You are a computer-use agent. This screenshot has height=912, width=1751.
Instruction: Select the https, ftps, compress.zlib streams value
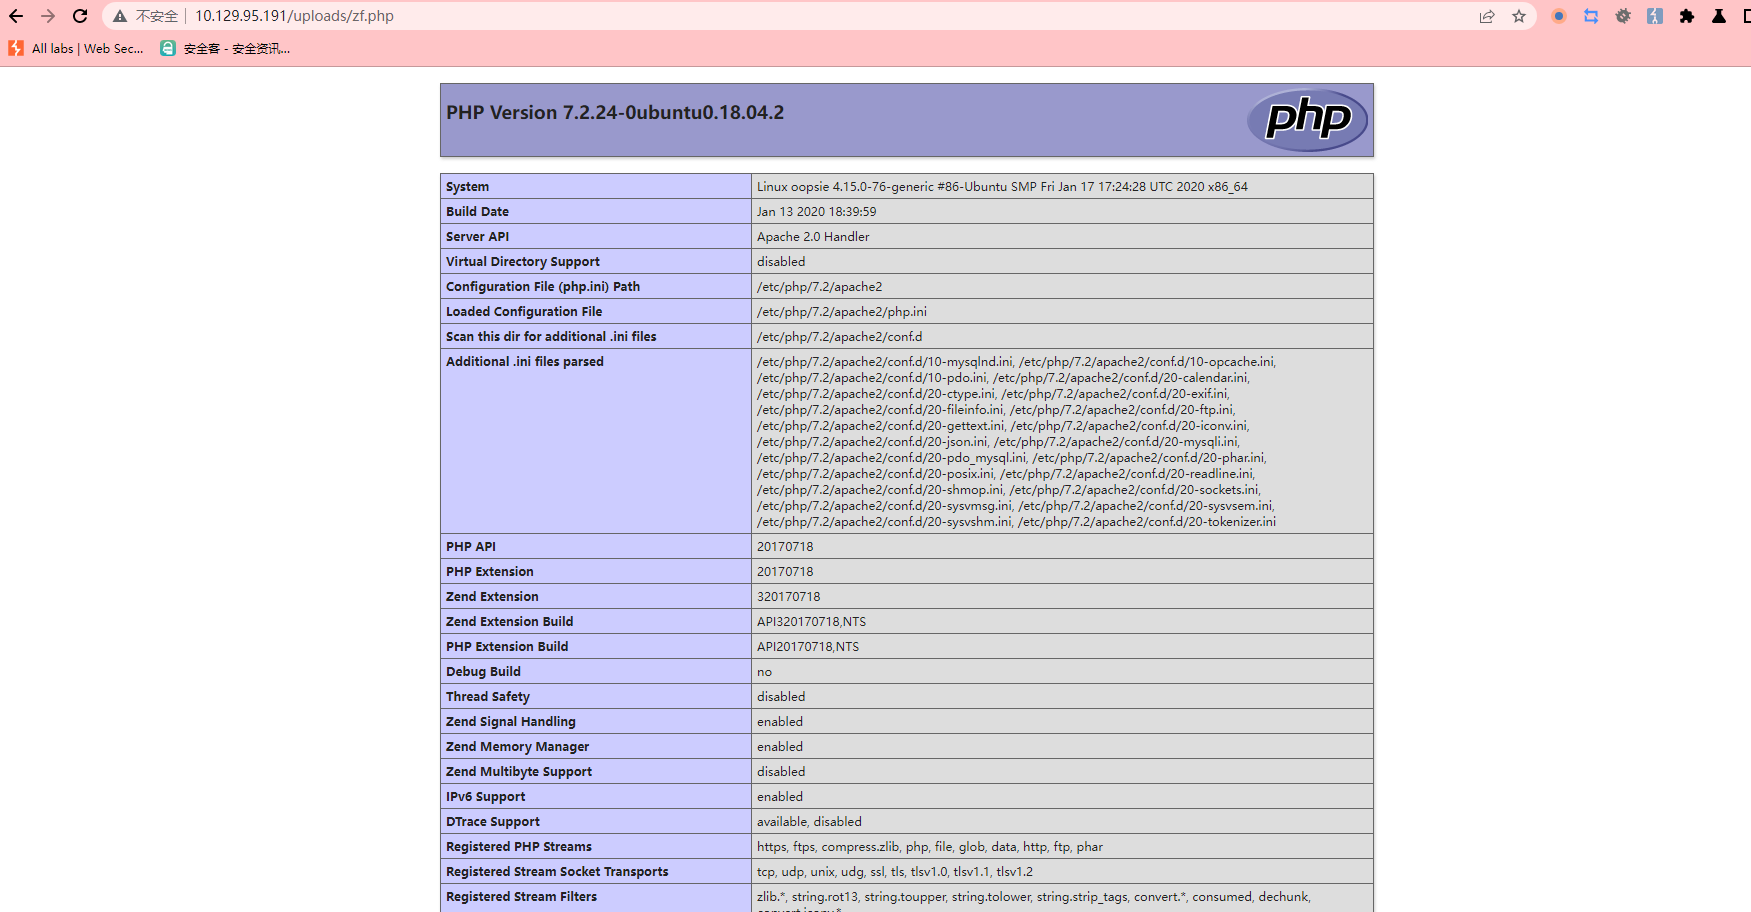[930, 847]
